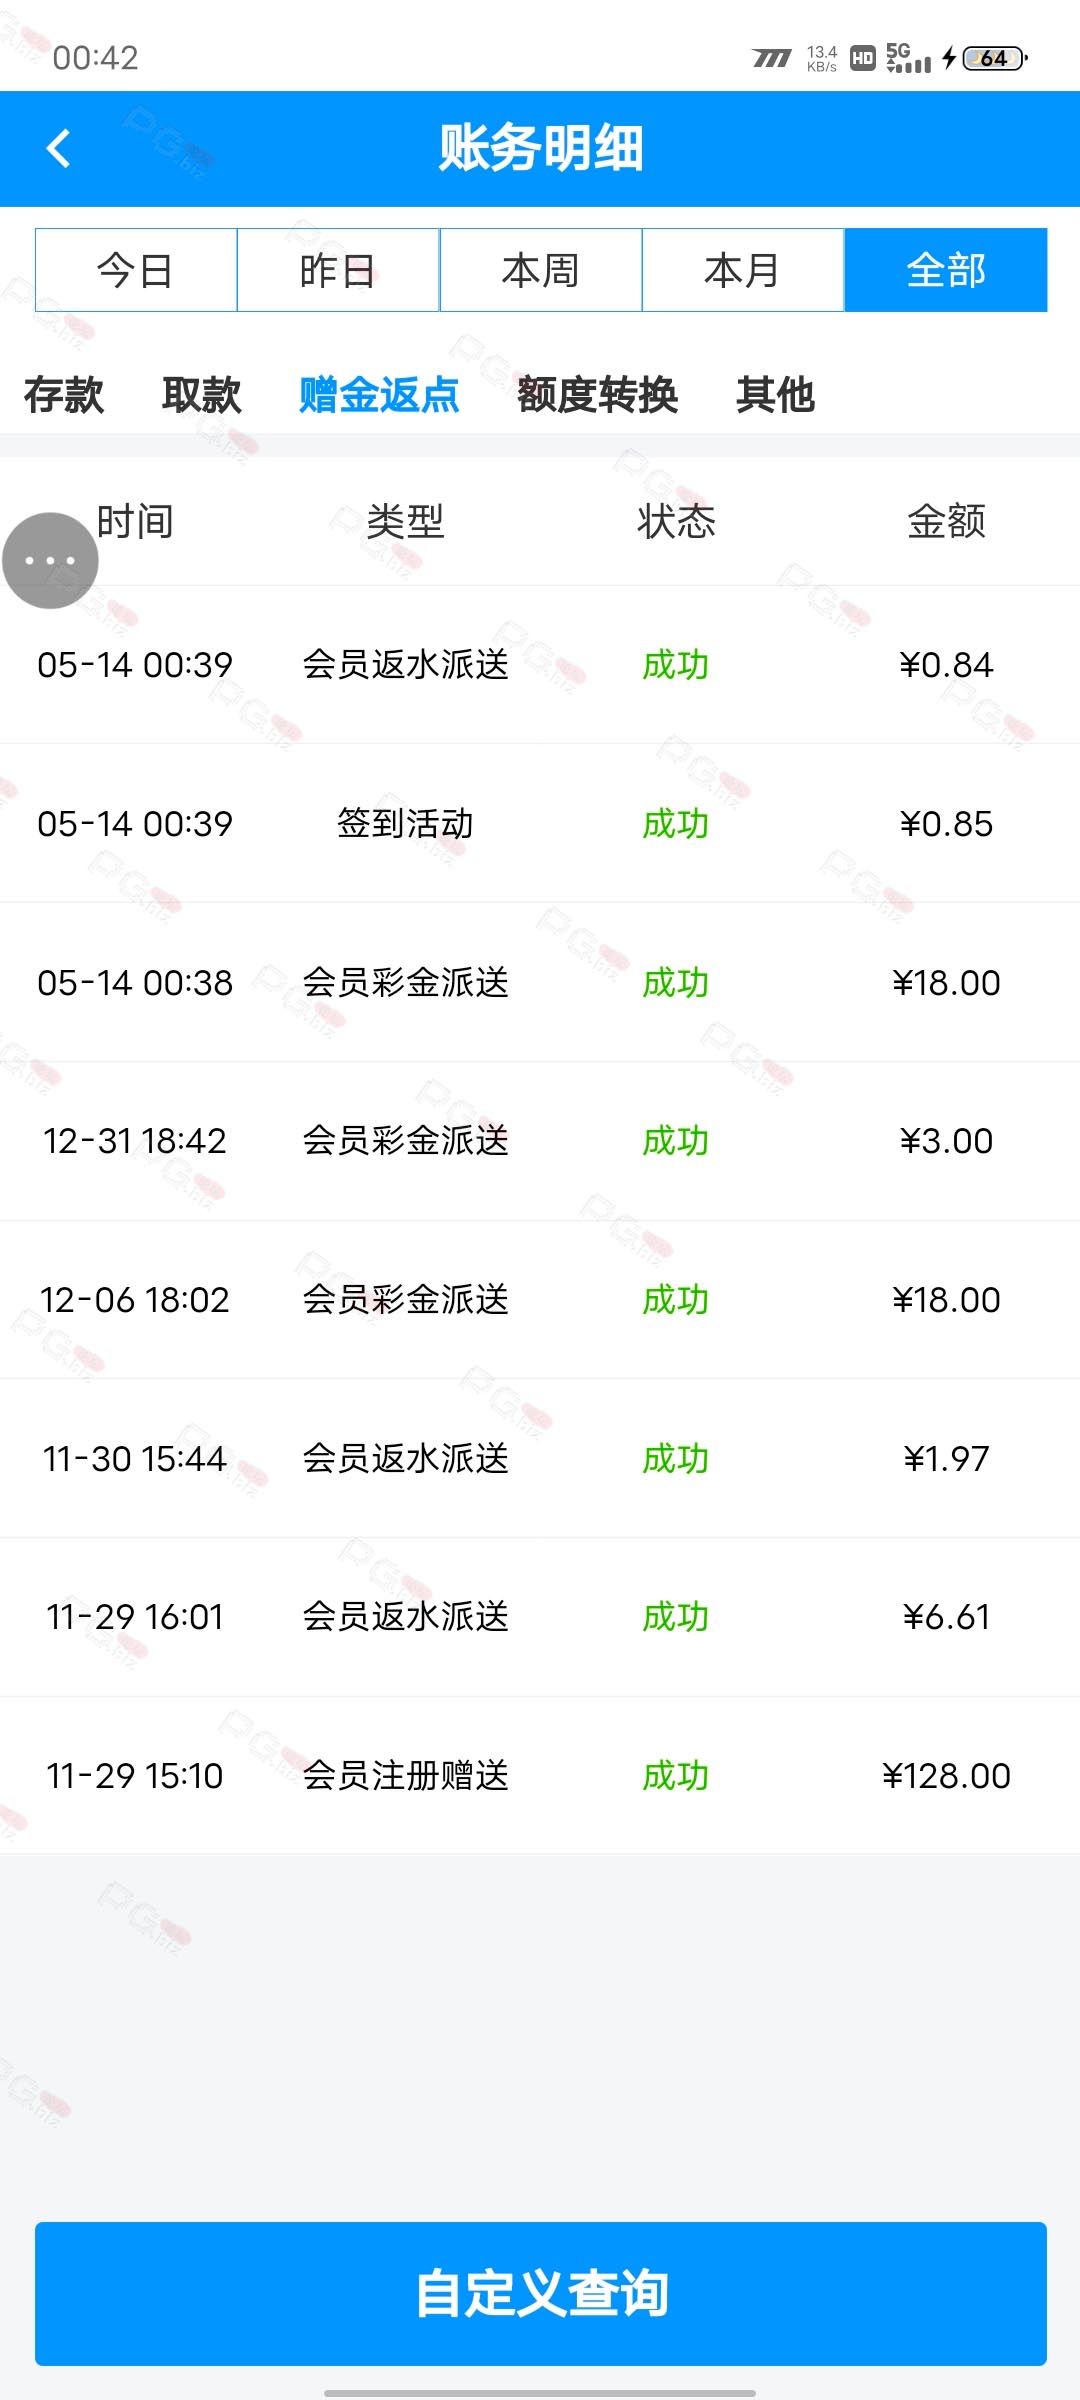Tap the 5G signal icon
Viewport: 1080px width, 2400px height.
[908, 58]
